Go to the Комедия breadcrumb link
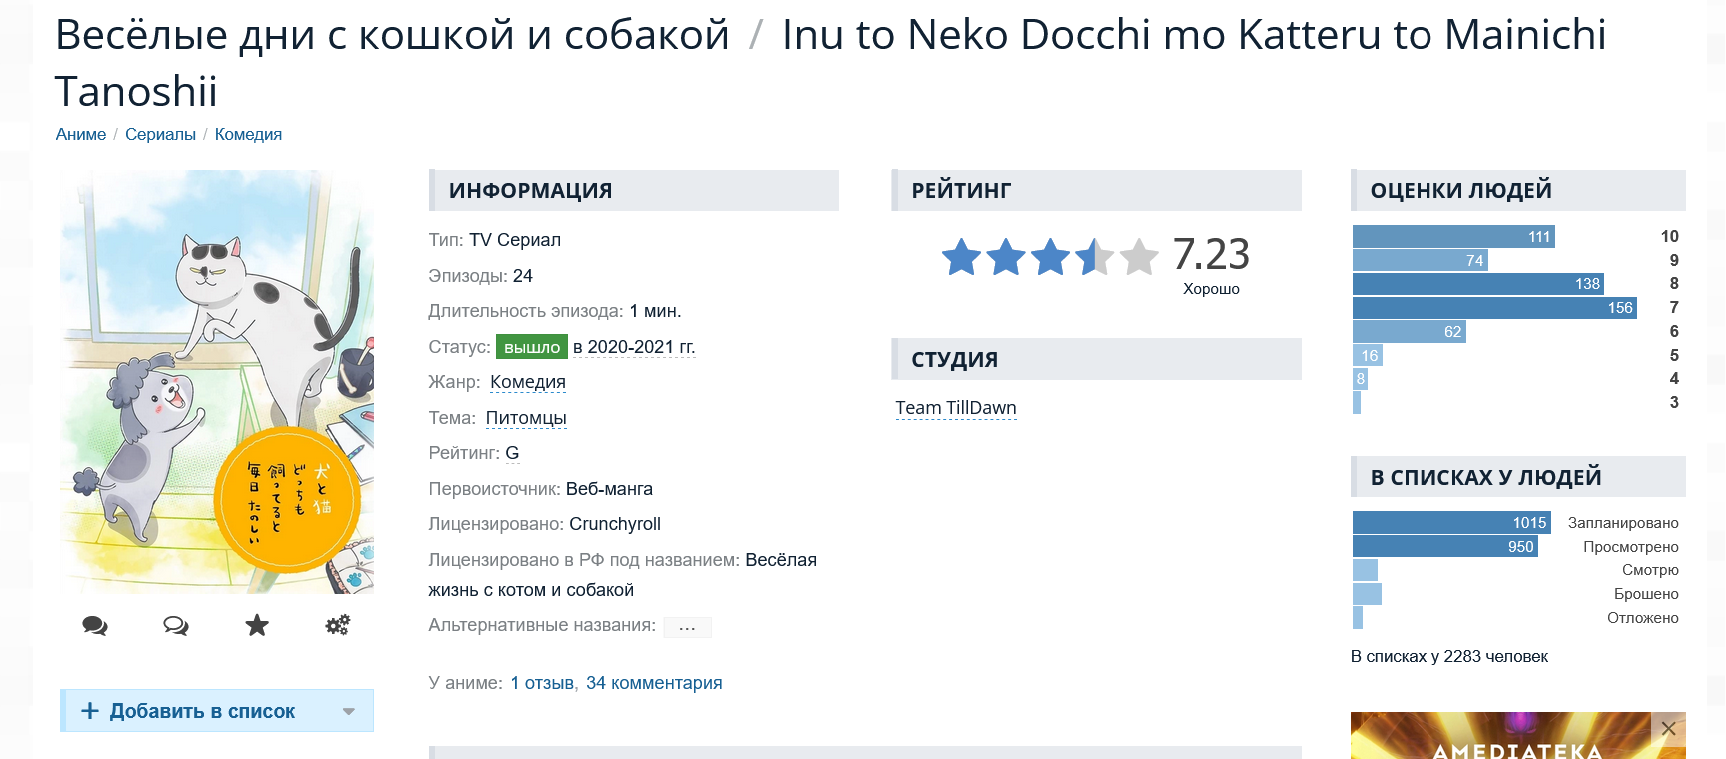 tap(248, 134)
